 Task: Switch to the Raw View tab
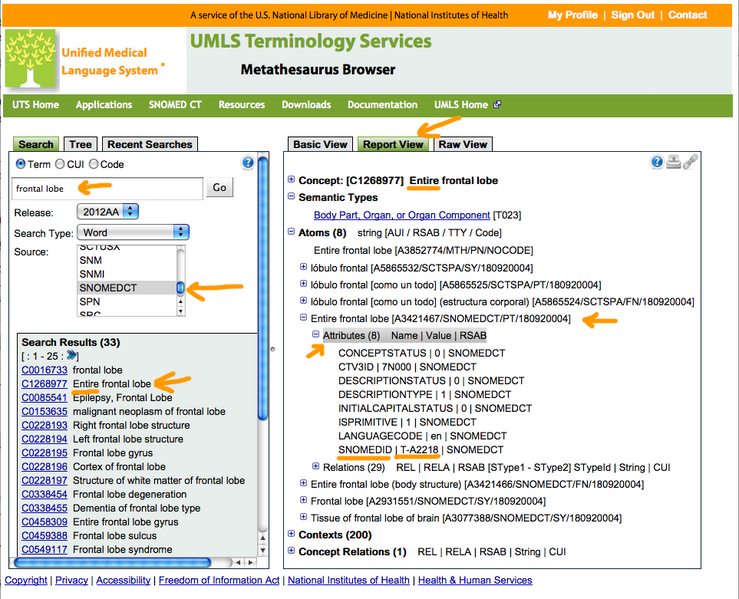[x=463, y=144]
